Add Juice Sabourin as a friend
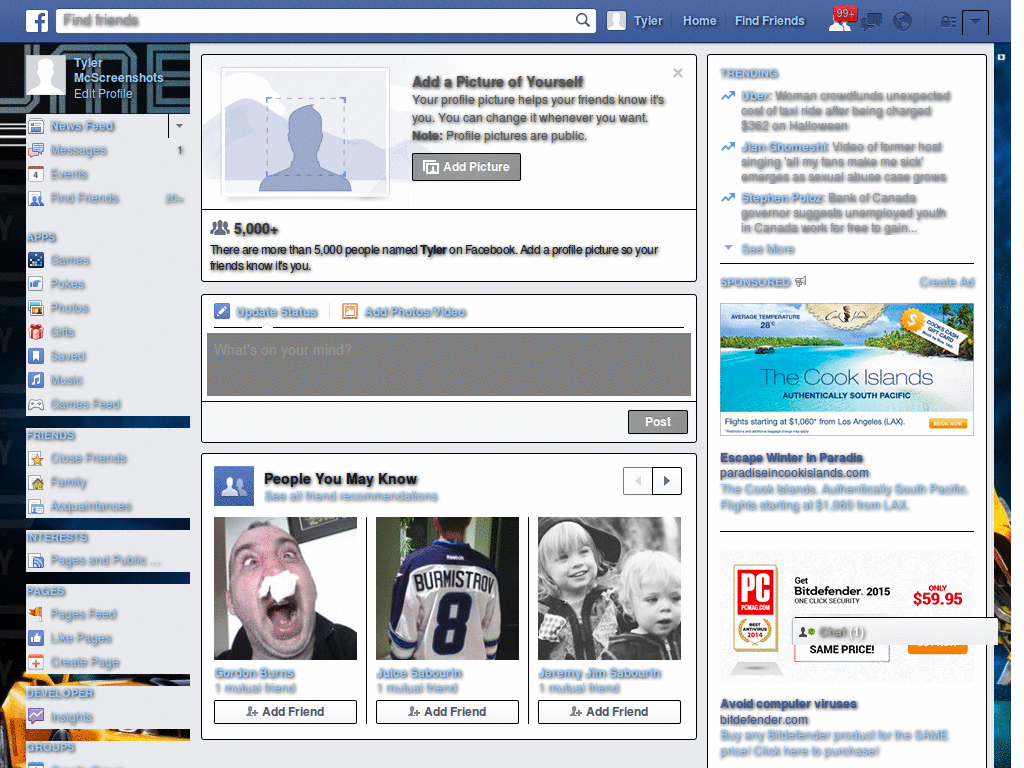Viewport: 1024px width, 768px height. click(x=447, y=712)
